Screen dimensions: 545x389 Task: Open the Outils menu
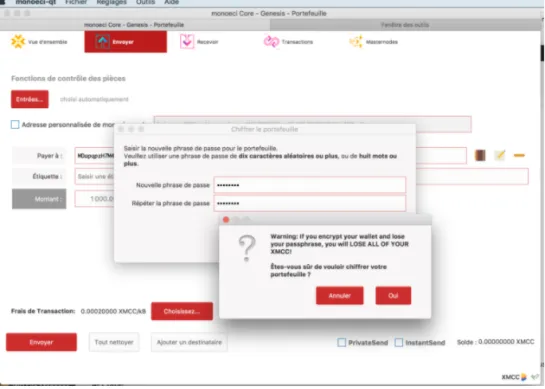click(x=145, y=2)
